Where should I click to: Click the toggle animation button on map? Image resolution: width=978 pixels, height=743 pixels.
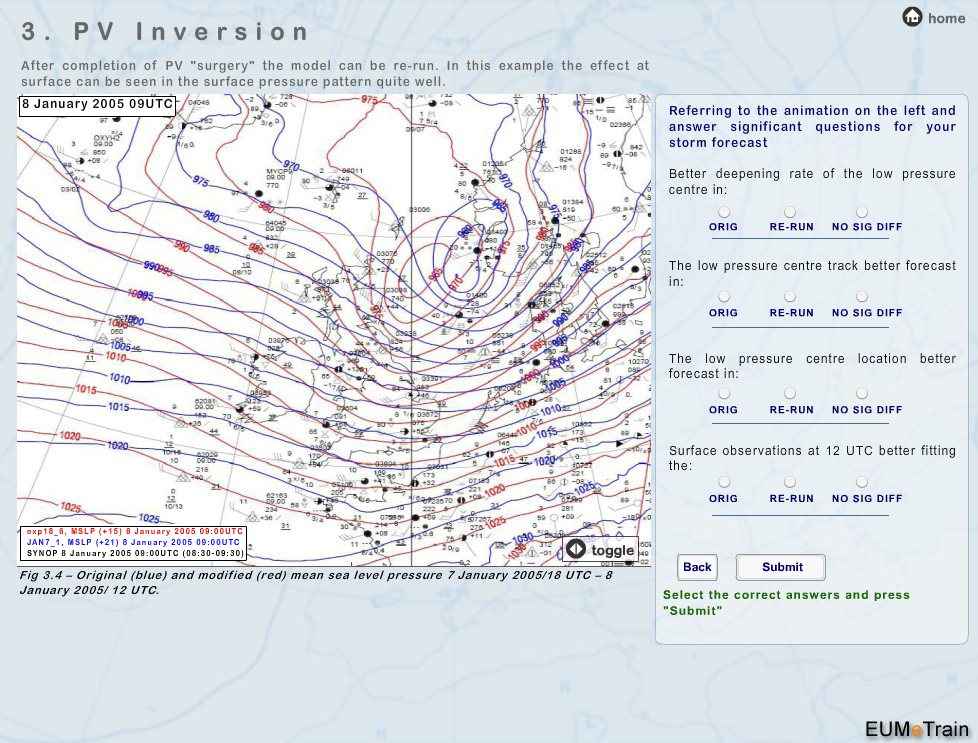point(601,550)
